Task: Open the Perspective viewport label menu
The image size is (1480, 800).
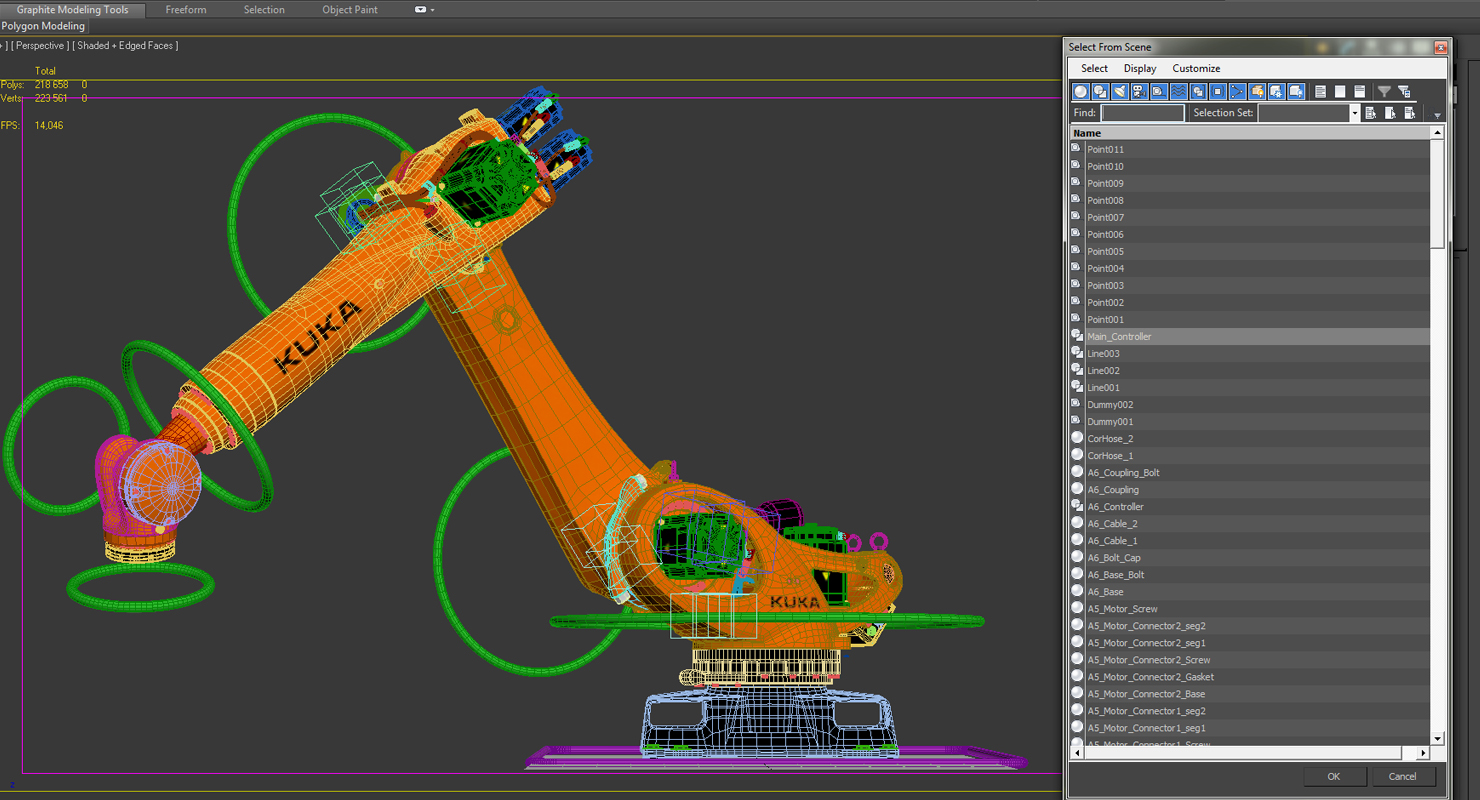Action: coord(41,46)
